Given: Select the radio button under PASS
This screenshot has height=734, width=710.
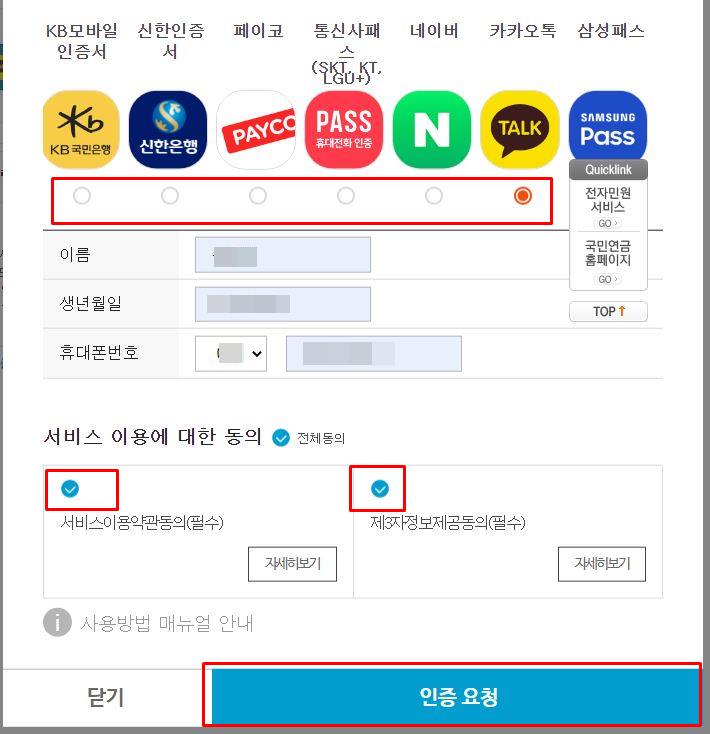Looking at the screenshot, I should point(346,196).
